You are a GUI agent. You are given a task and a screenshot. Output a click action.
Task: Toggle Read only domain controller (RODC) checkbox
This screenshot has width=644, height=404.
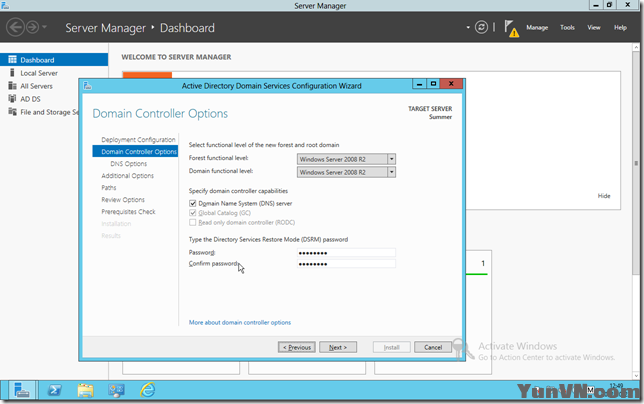tap(193, 222)
